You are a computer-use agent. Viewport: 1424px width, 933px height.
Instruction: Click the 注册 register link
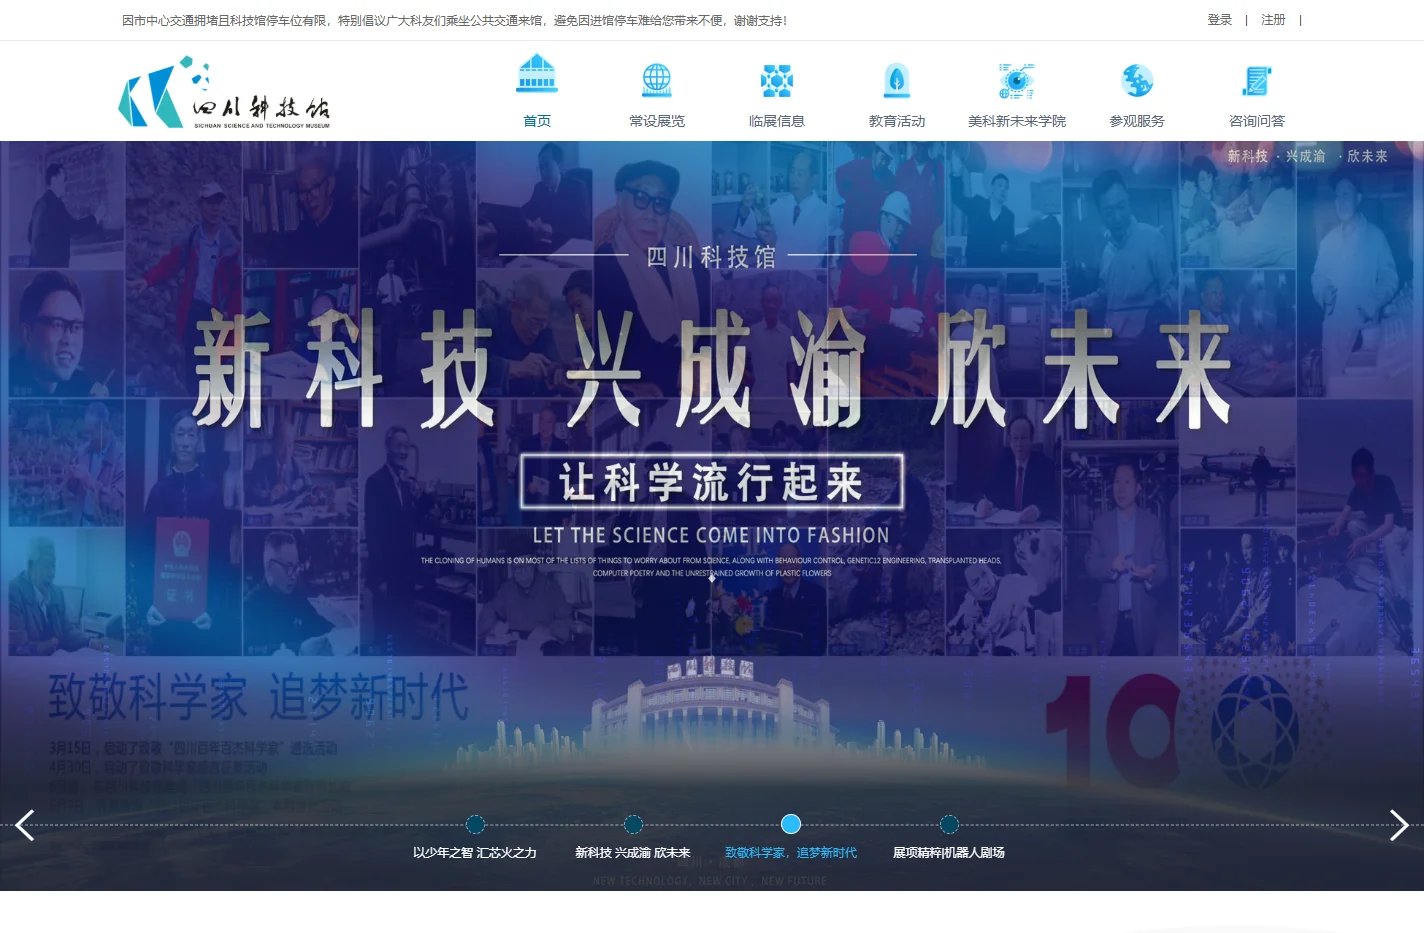tap(1273, 20)
